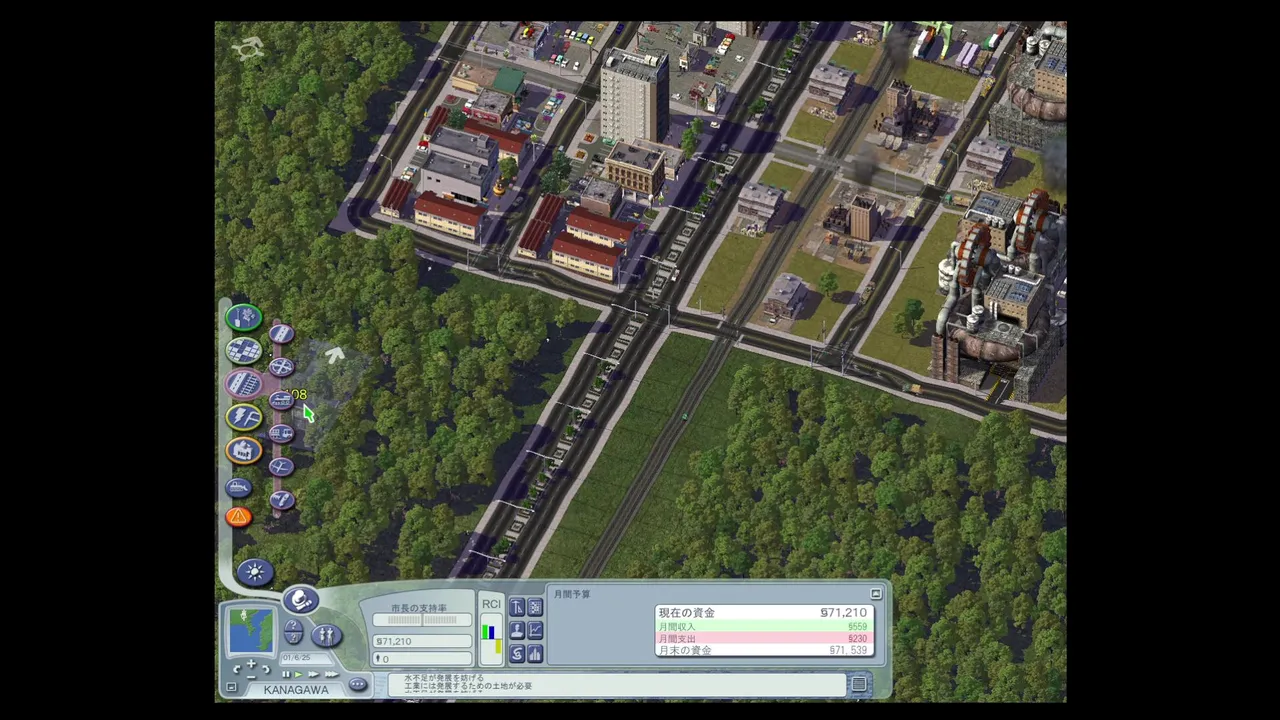The image size is (1280, 720).
Task: Switch to Mayor mode top-hat button
Action: coord(300,600)
